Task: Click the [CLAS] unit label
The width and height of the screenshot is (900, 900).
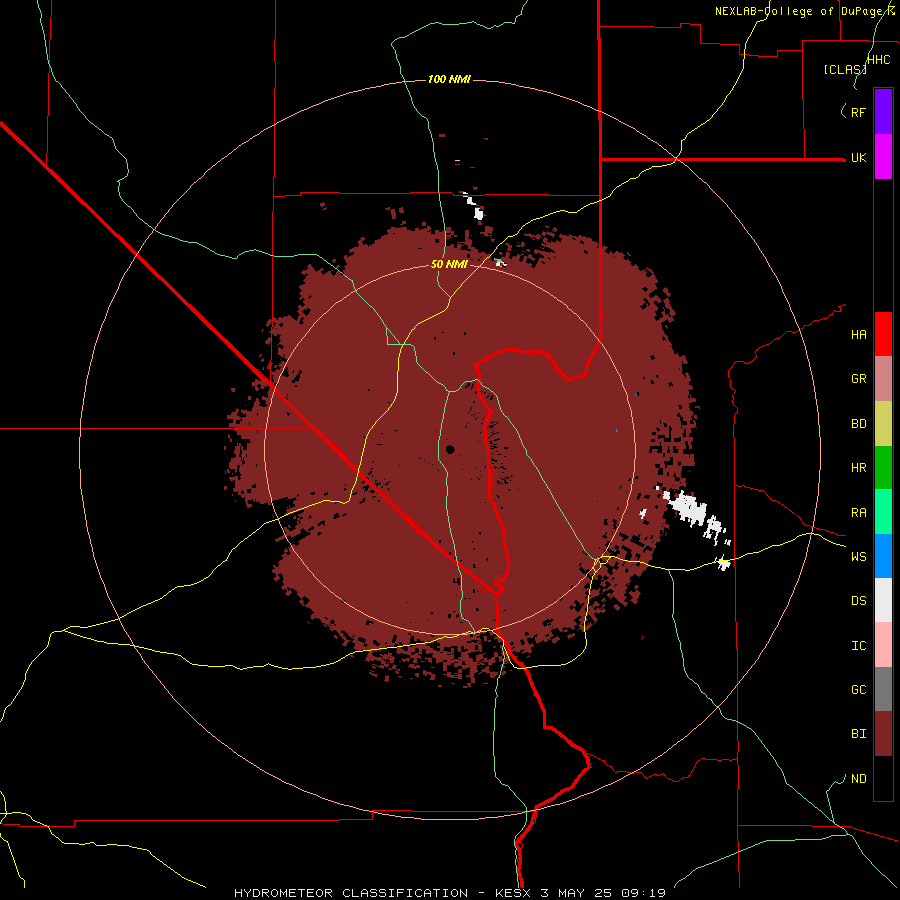Action: click(845, 69)
